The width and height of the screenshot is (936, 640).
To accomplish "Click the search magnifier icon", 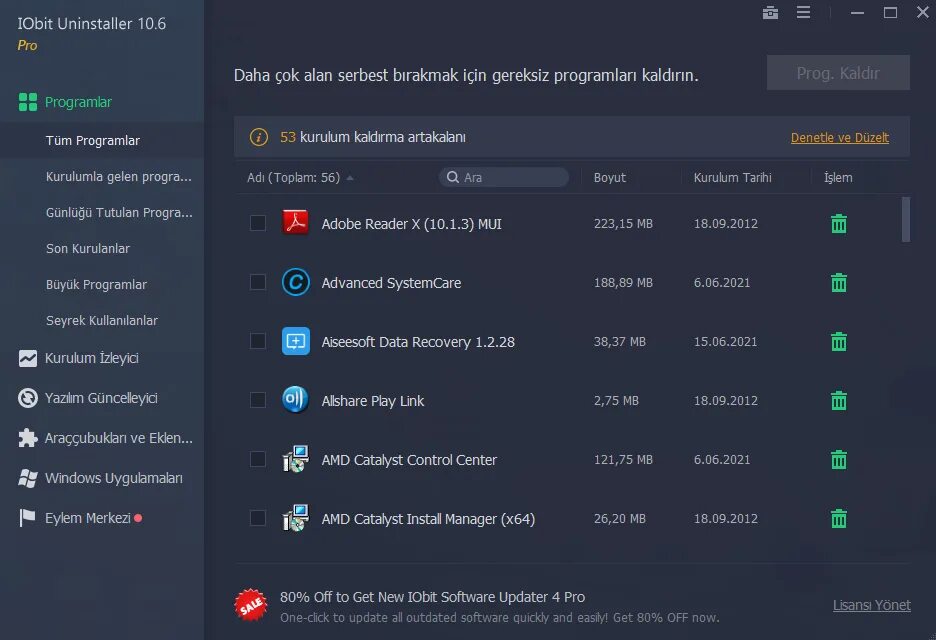I will click(x=452, y=177).
